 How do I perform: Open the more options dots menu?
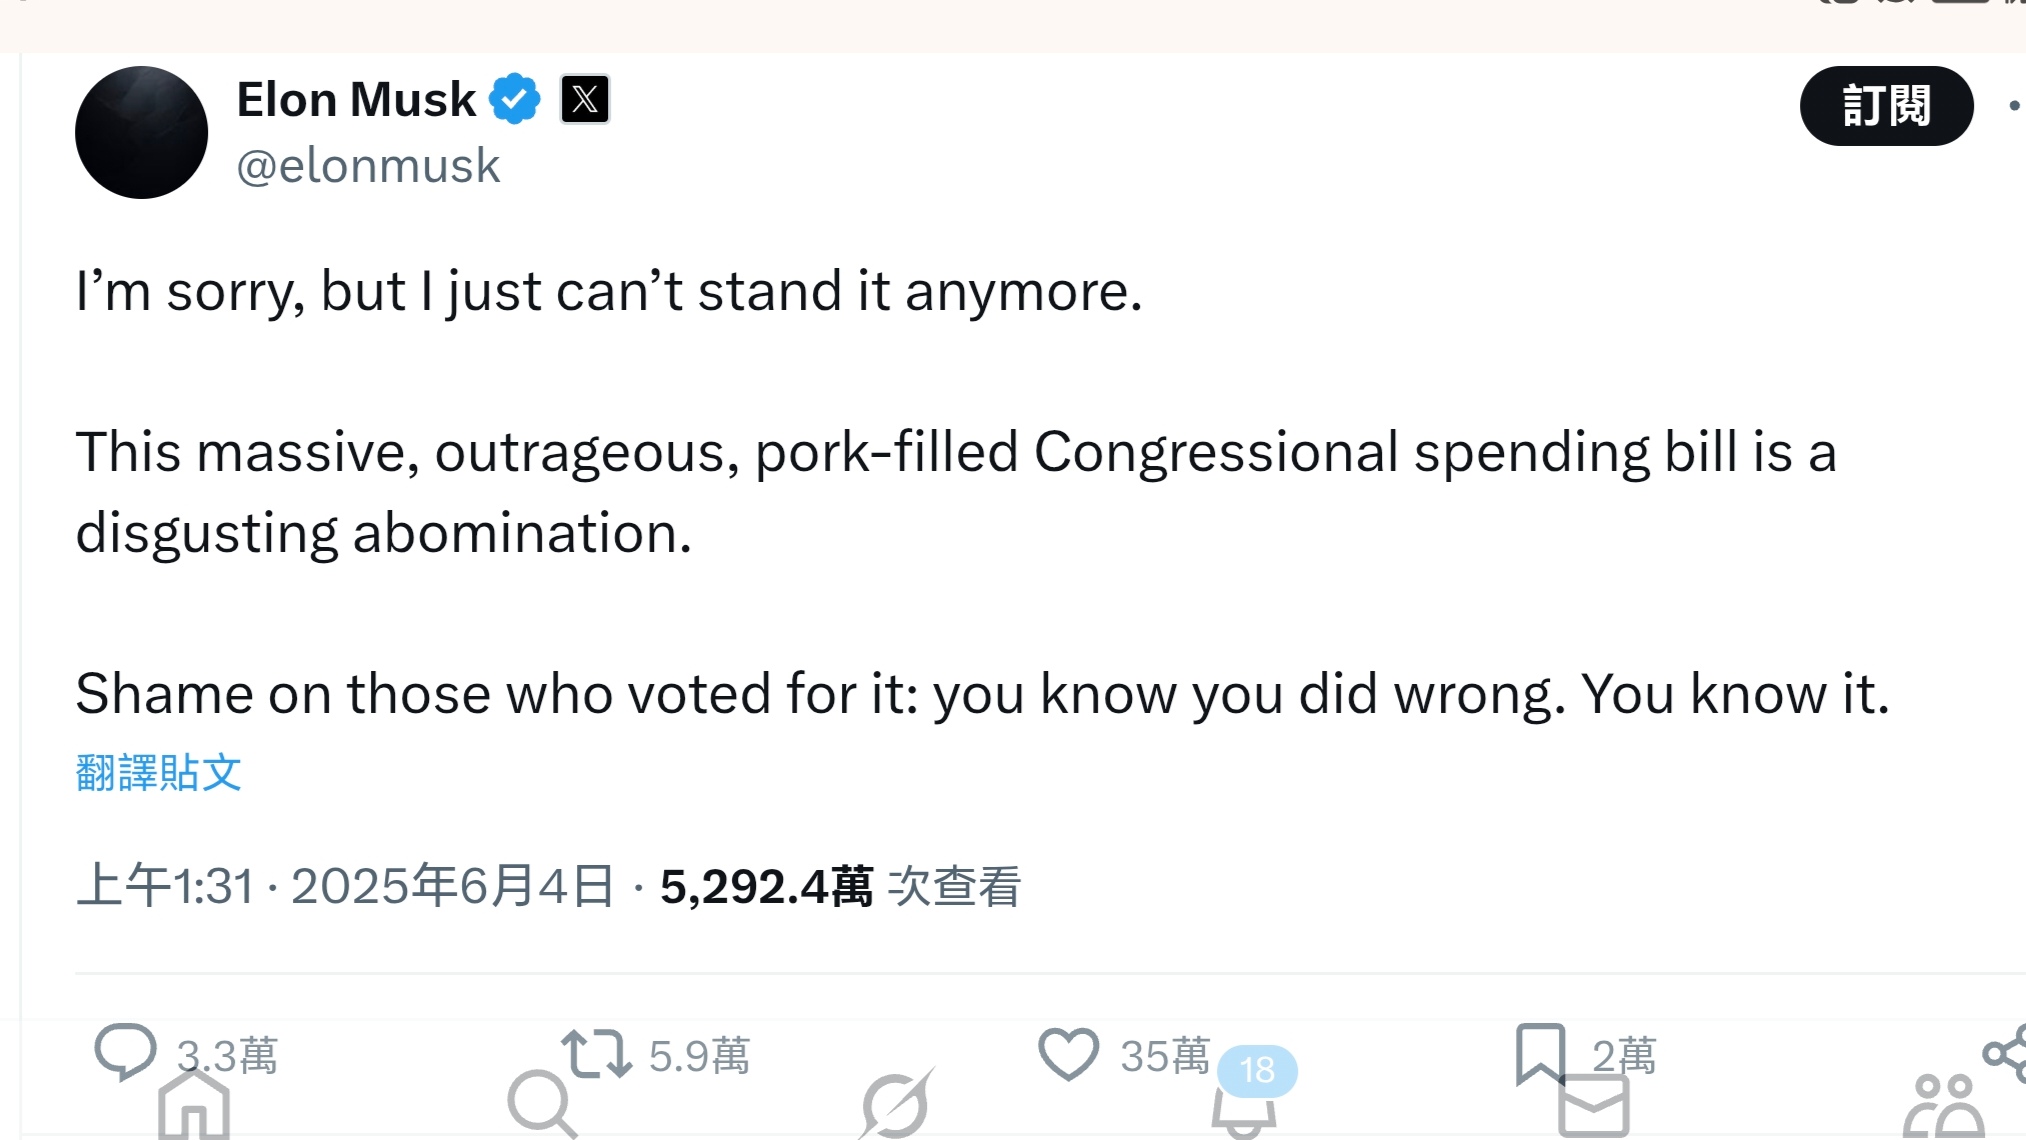coord(2014,106)
